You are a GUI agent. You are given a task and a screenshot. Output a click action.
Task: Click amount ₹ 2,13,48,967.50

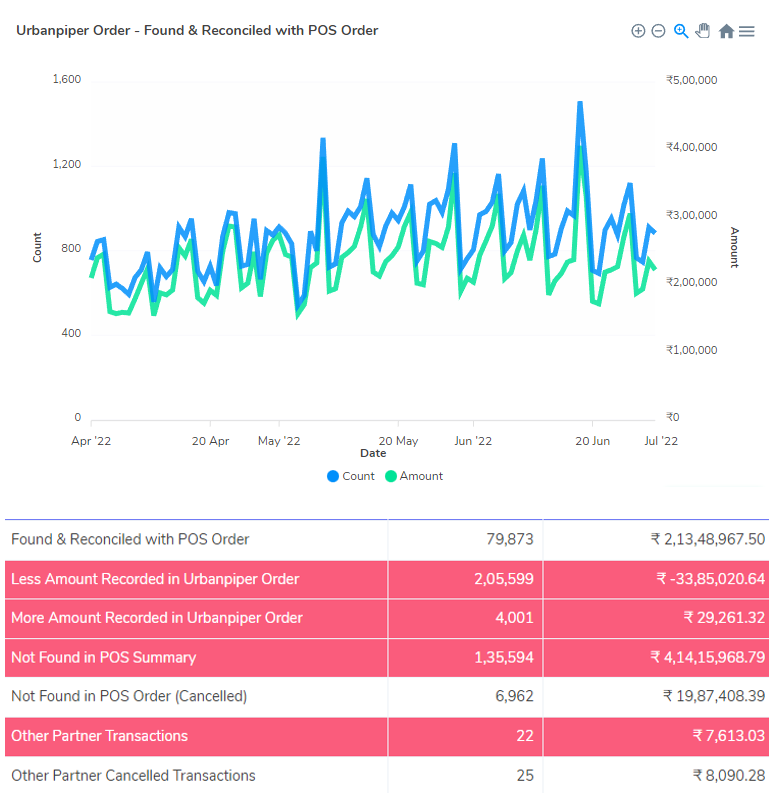pyautogui.click(x=707, y=540)
